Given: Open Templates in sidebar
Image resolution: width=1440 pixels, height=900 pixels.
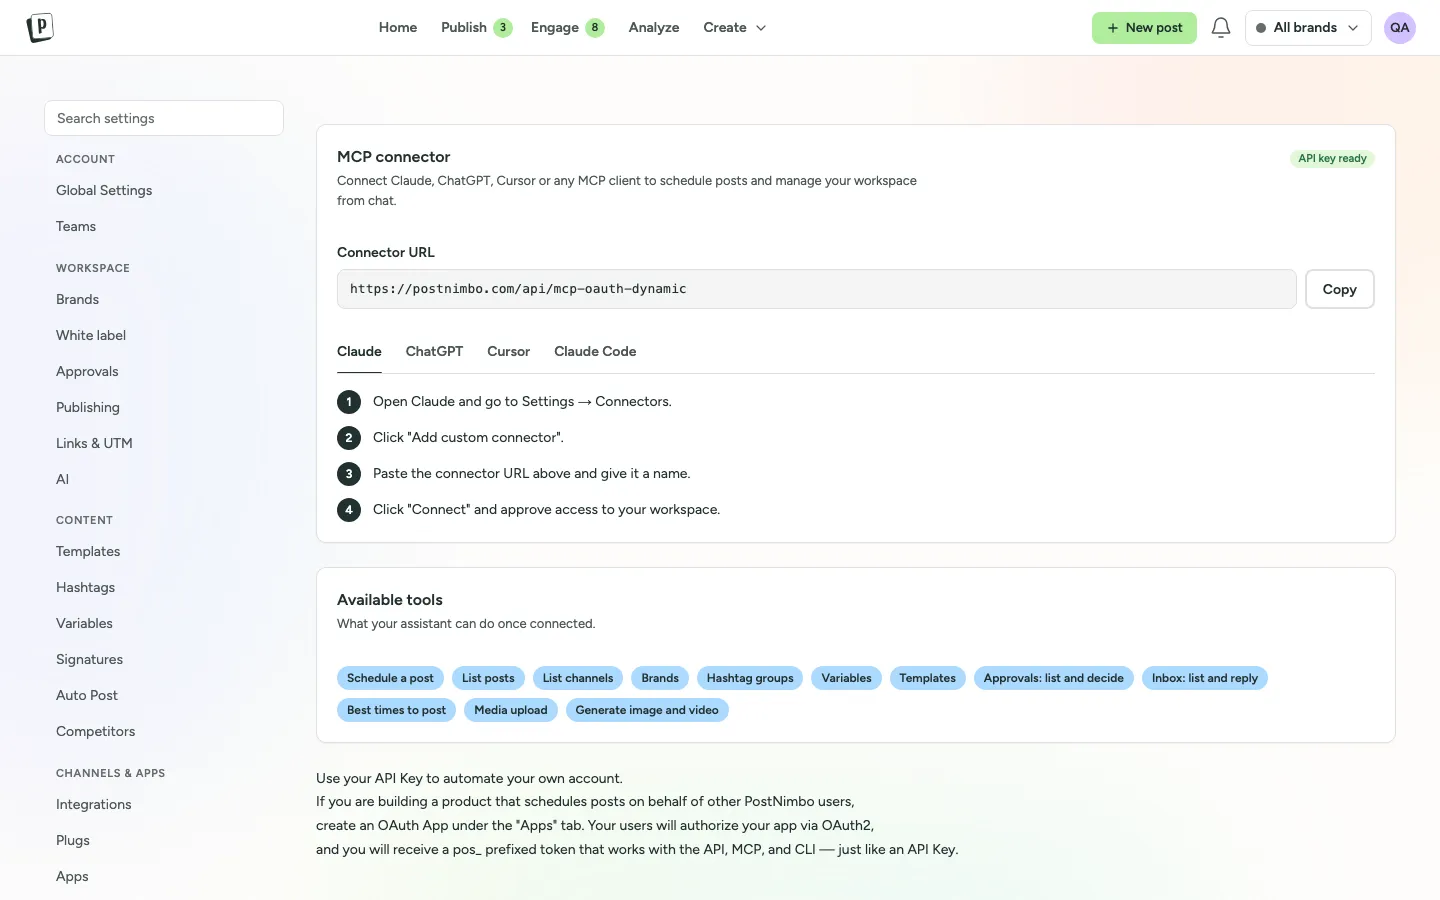Looking at the screenshot, I should point(88,552).
